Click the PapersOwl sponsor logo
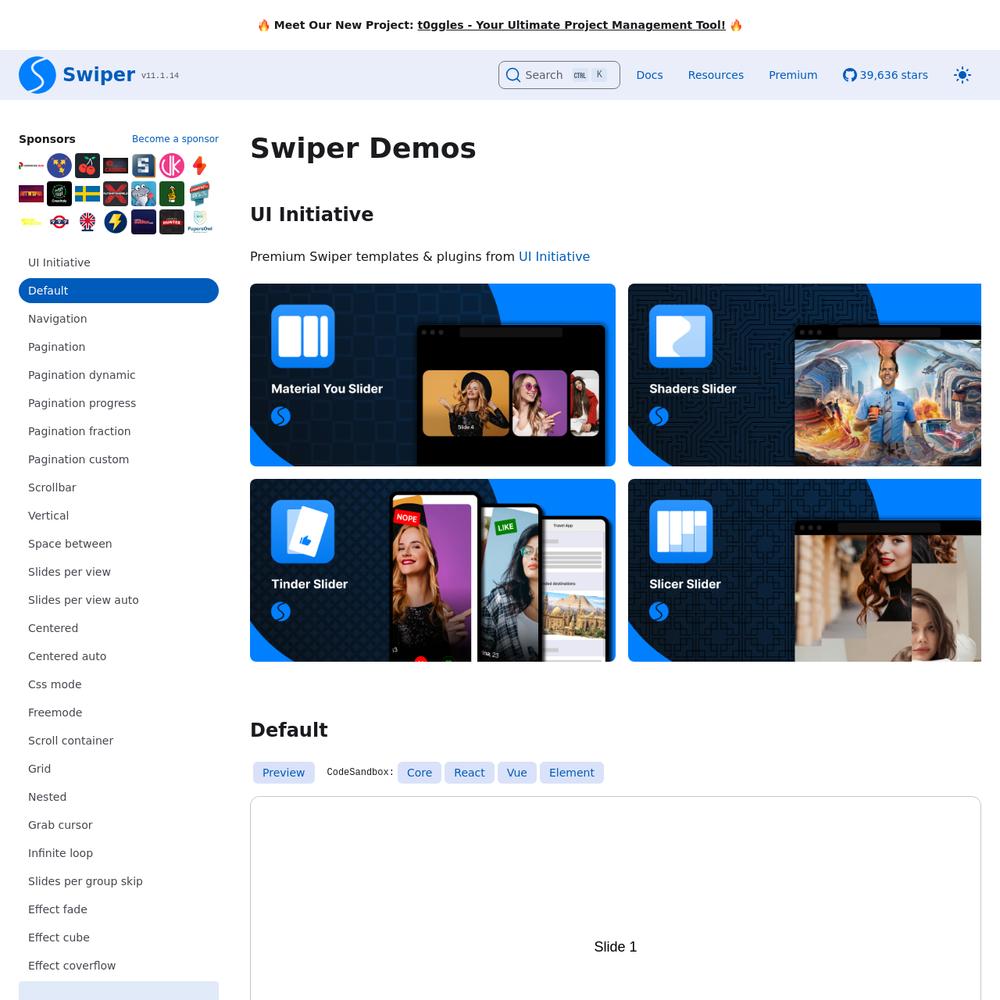Image resolution: width=1000 pixels, height=1000 pixels. click(x=200, y=222)
